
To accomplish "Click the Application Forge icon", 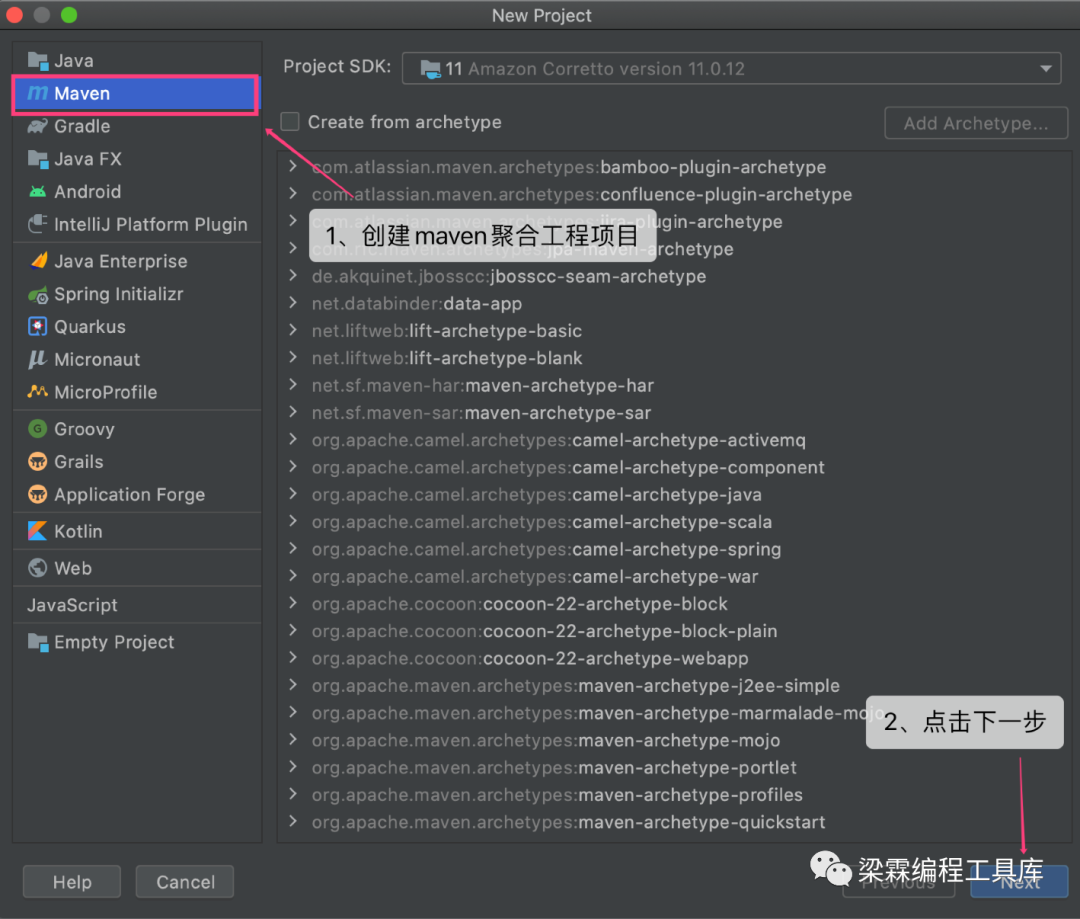I will pyautogui.click(x=38, y=495).
